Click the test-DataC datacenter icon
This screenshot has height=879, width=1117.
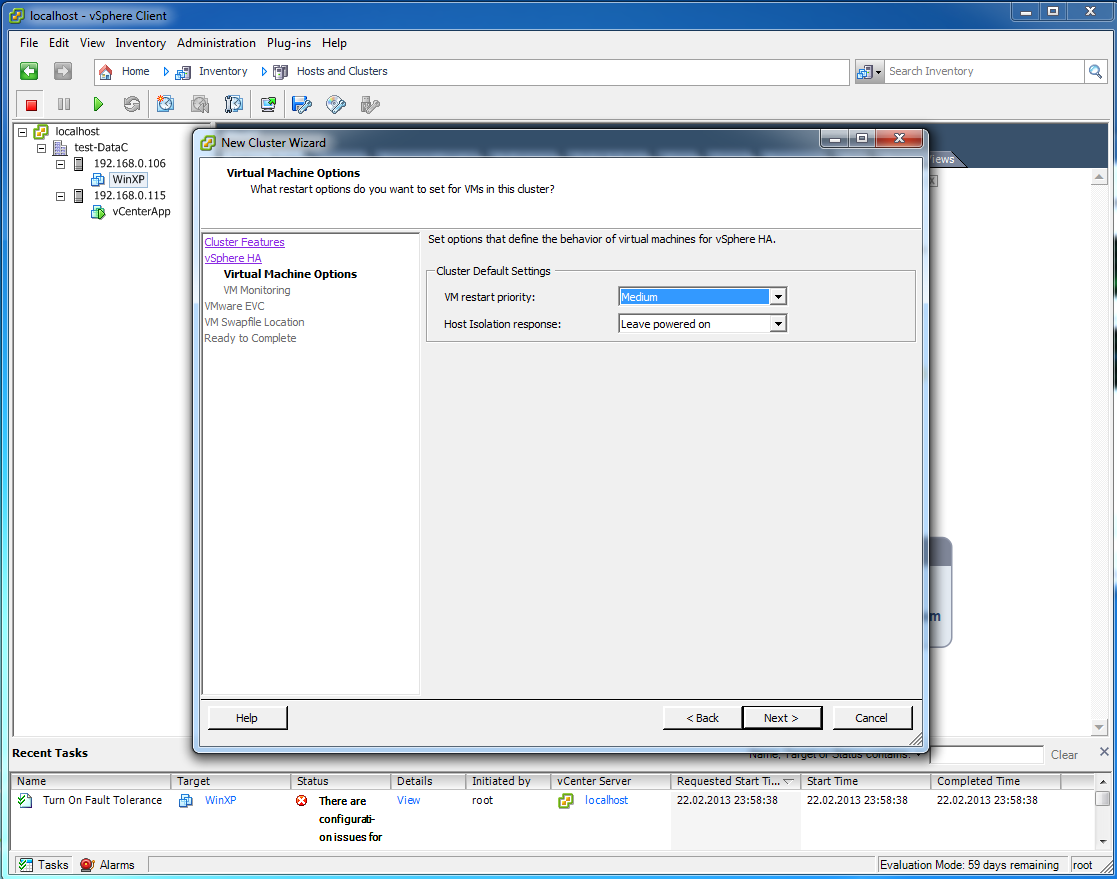(61, 147)
